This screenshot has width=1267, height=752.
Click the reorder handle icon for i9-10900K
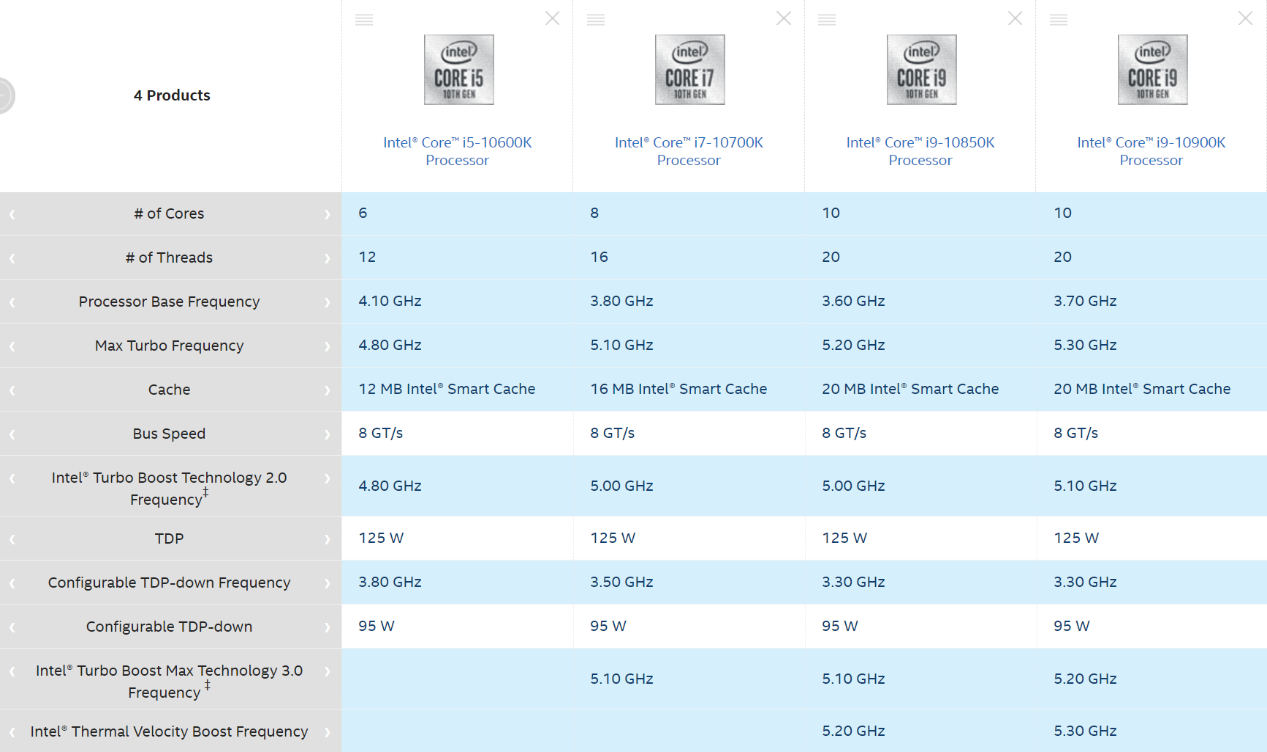click(1058, 20)
